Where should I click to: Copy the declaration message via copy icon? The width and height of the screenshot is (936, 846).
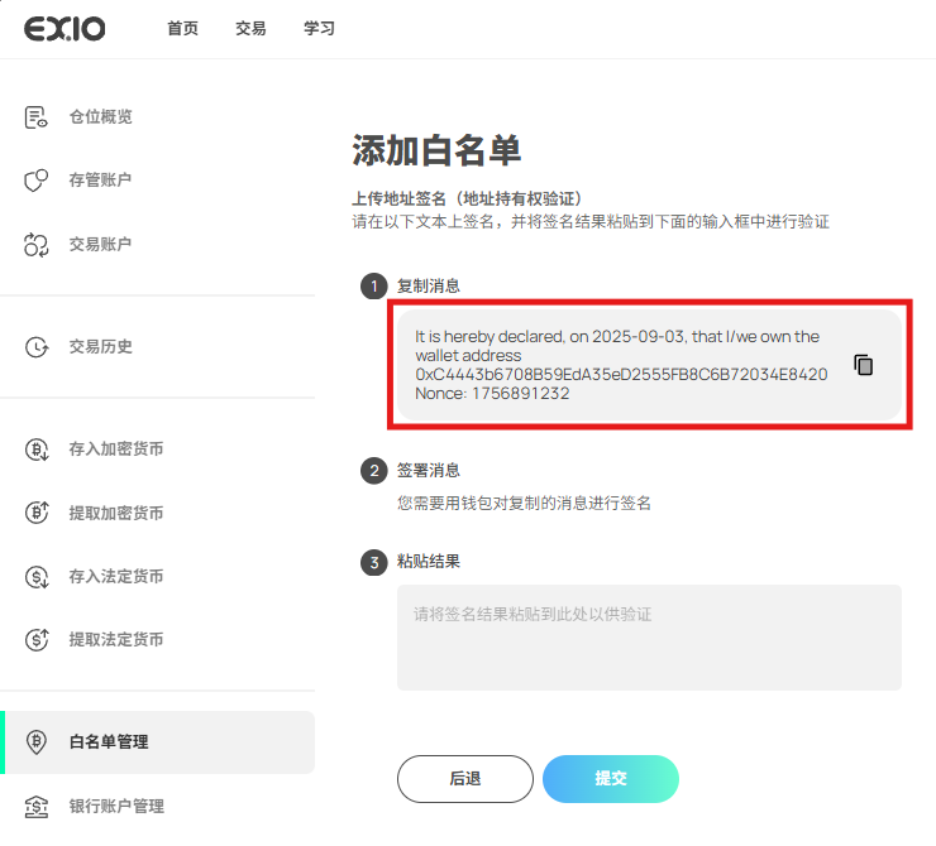[863, 365]
